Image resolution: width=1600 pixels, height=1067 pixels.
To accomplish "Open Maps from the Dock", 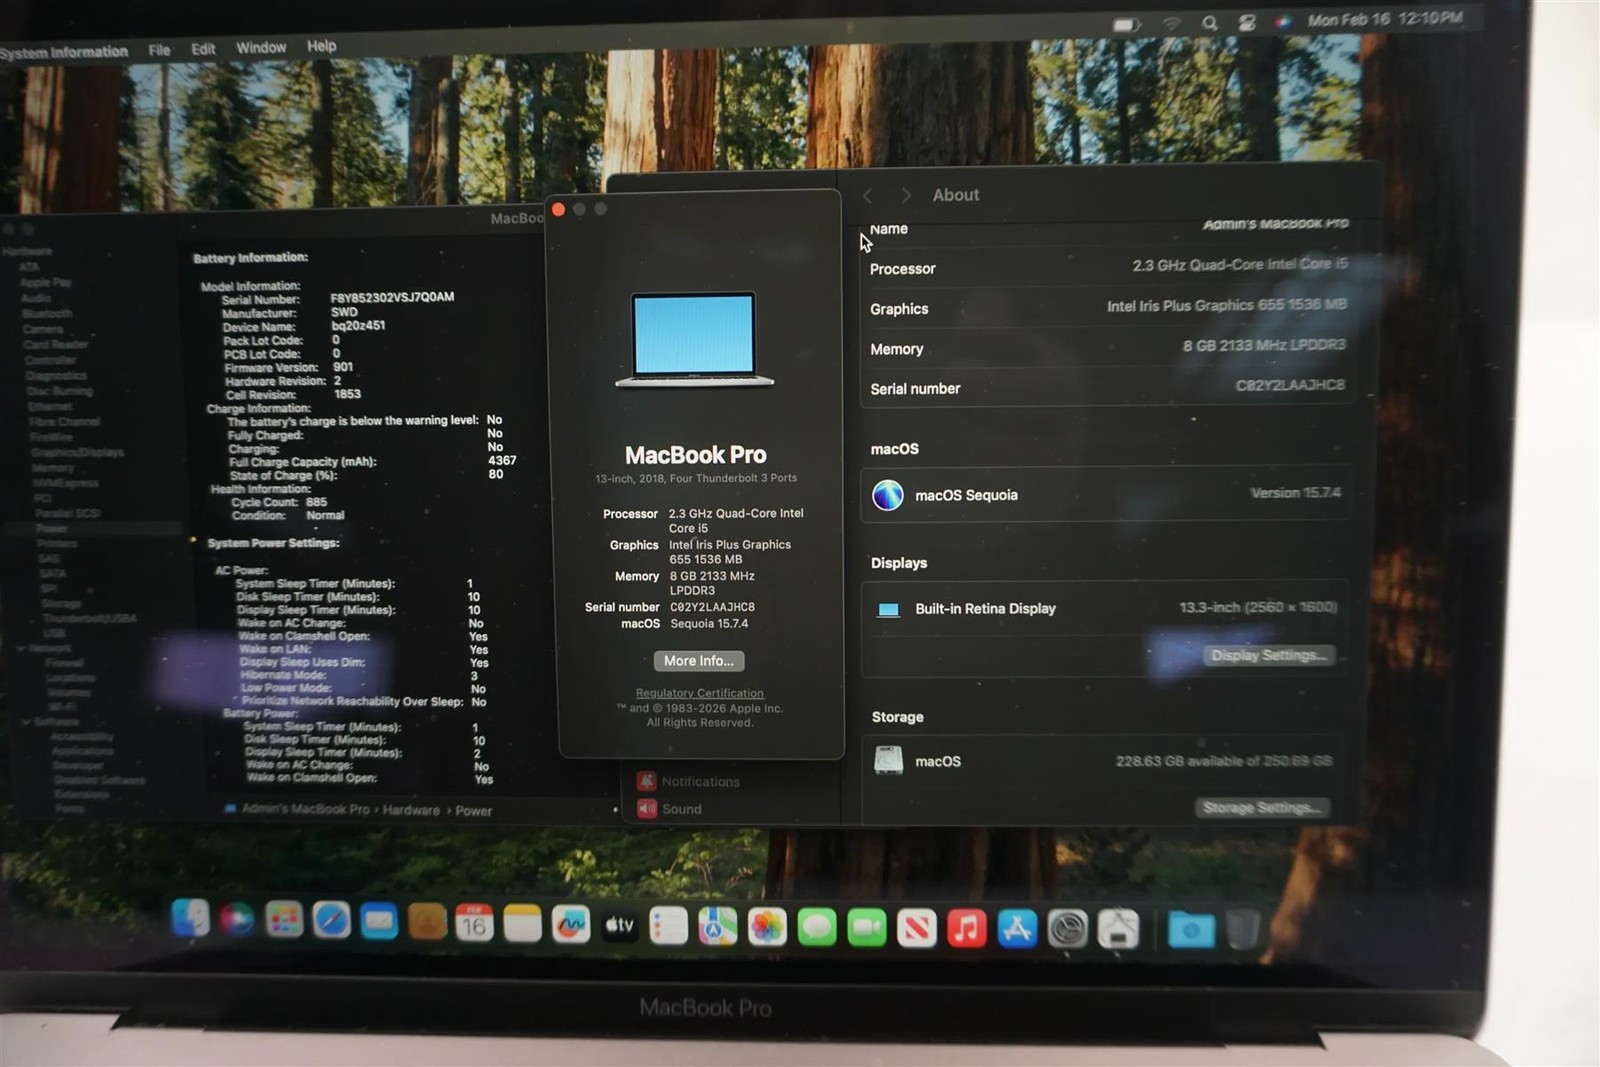I will pos(717,928).
